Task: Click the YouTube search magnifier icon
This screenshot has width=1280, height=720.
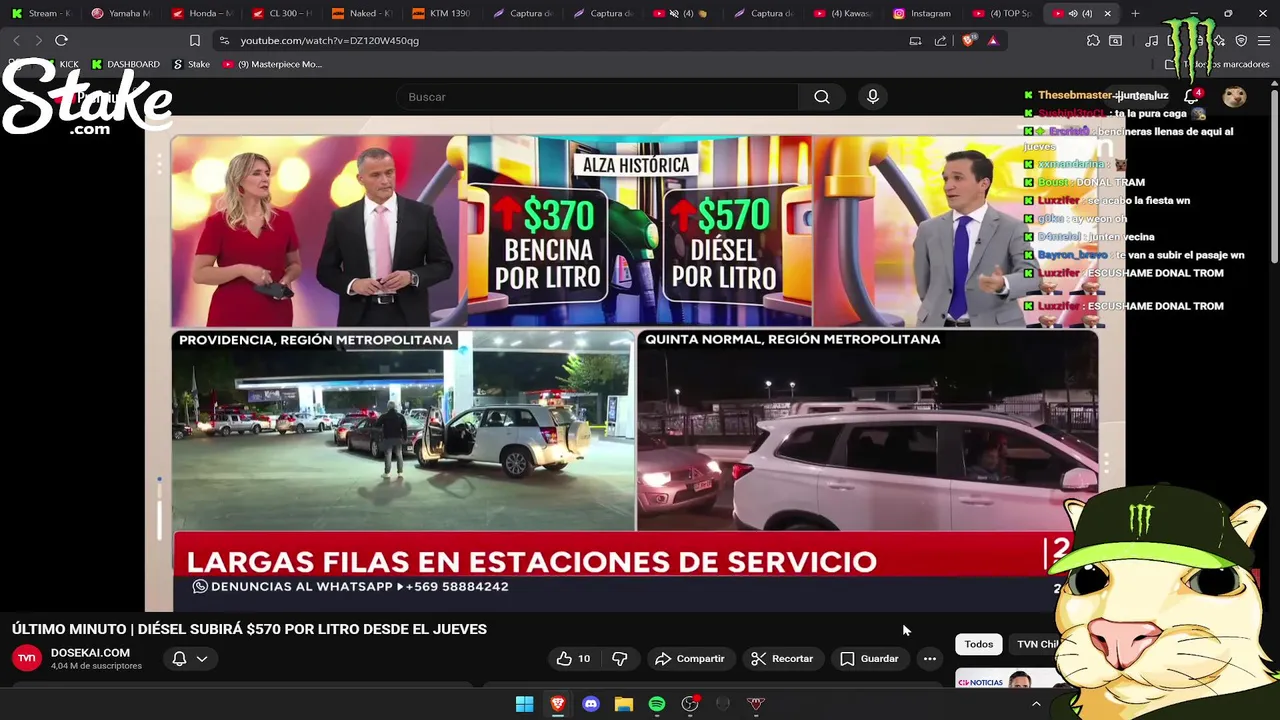Action: tap(821, 97)
